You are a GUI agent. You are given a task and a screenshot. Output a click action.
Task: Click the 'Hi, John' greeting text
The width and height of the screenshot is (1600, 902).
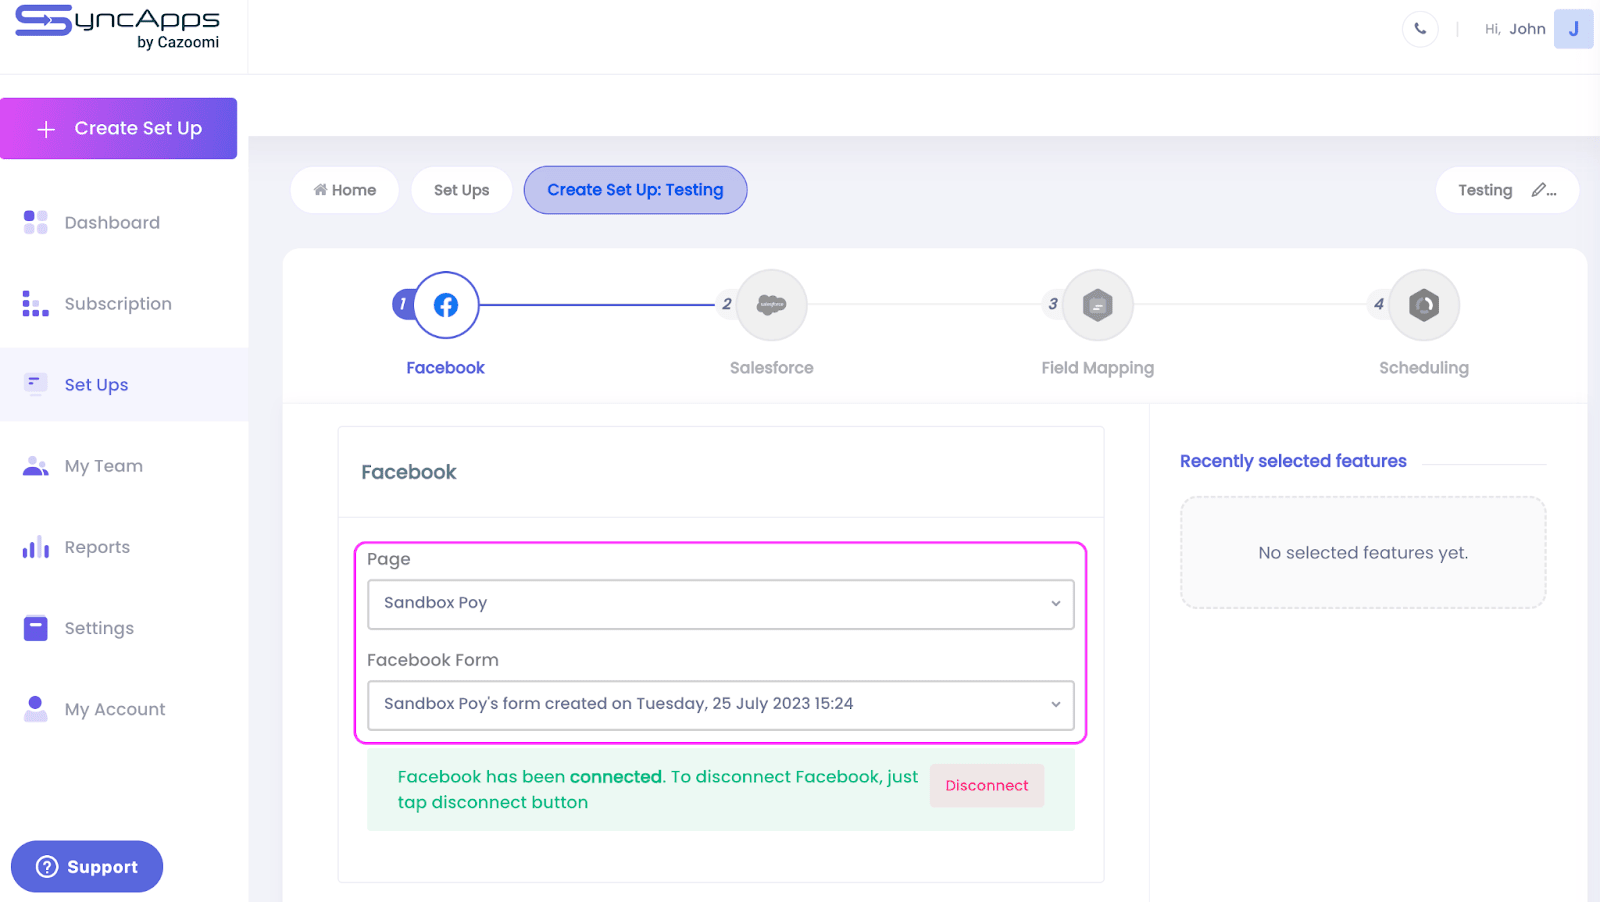1515,29
